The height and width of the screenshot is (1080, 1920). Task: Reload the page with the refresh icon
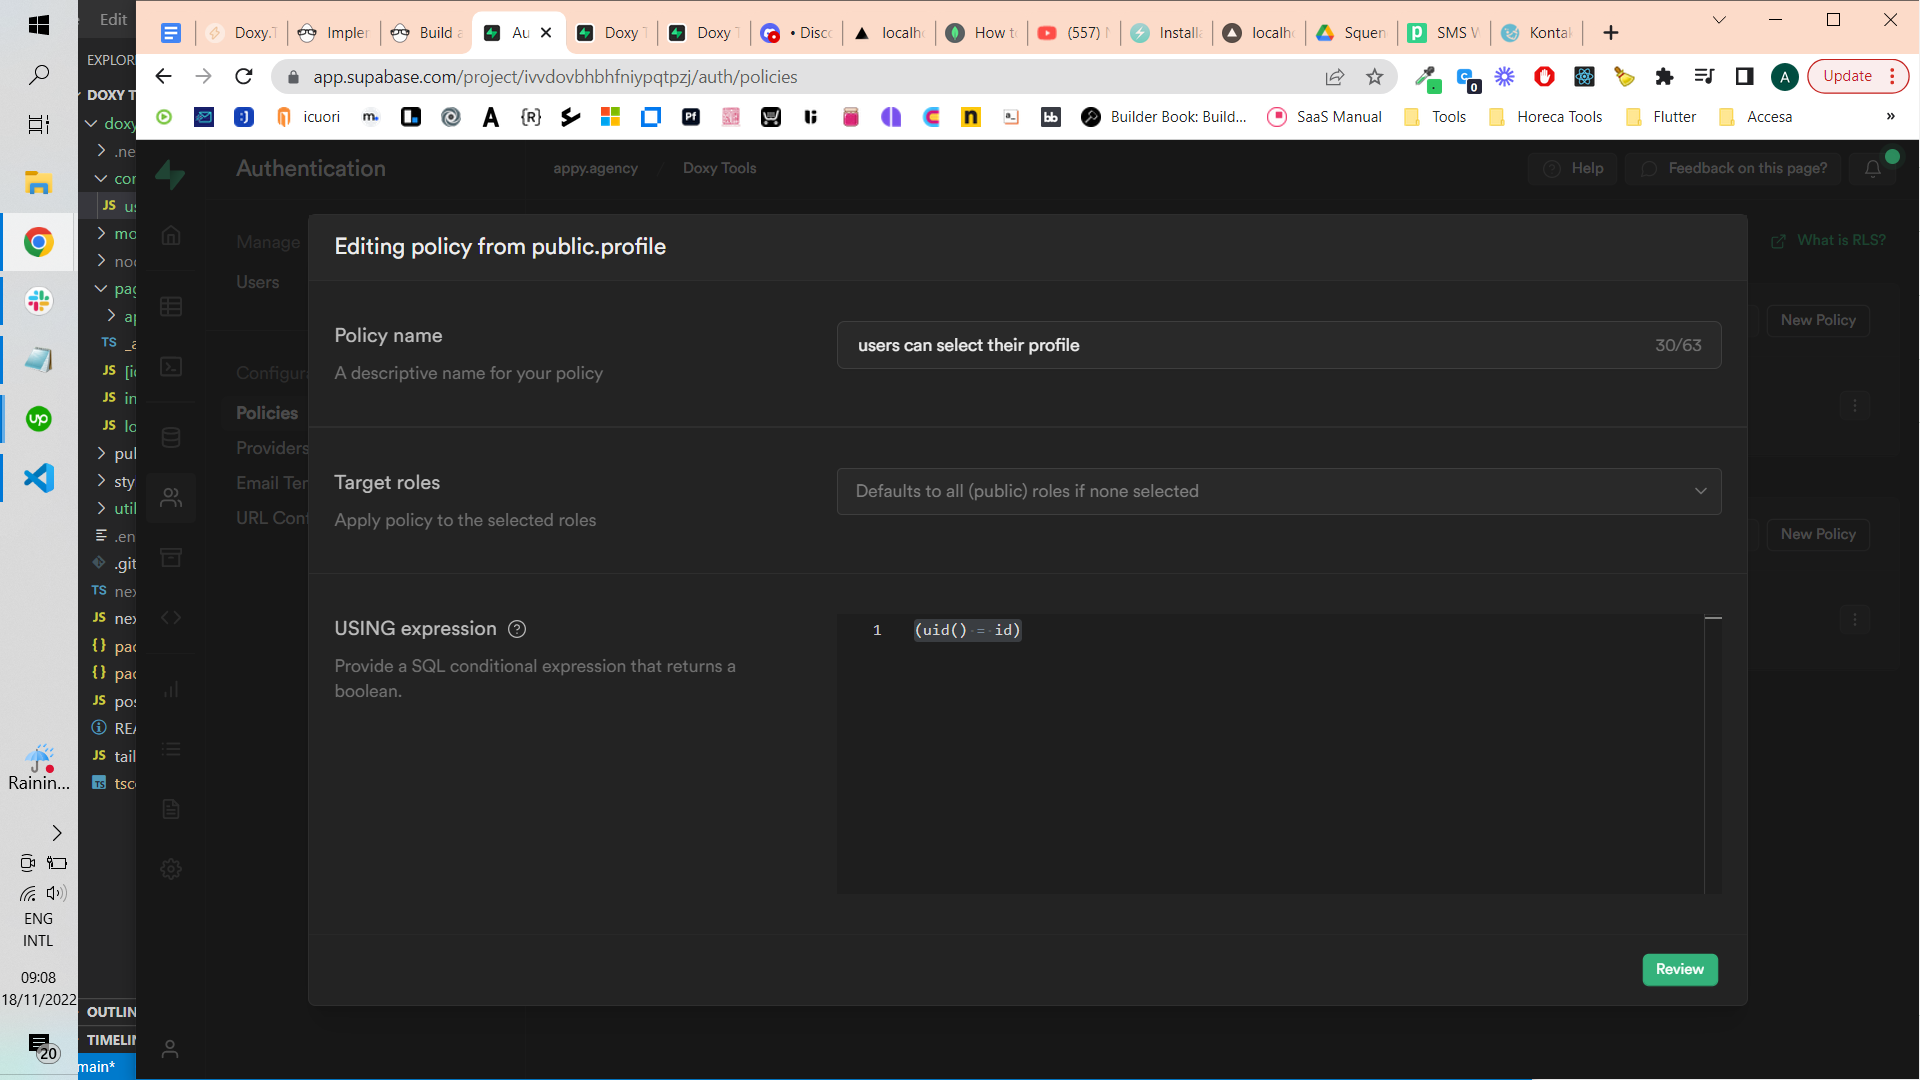[x=244, y=77]
